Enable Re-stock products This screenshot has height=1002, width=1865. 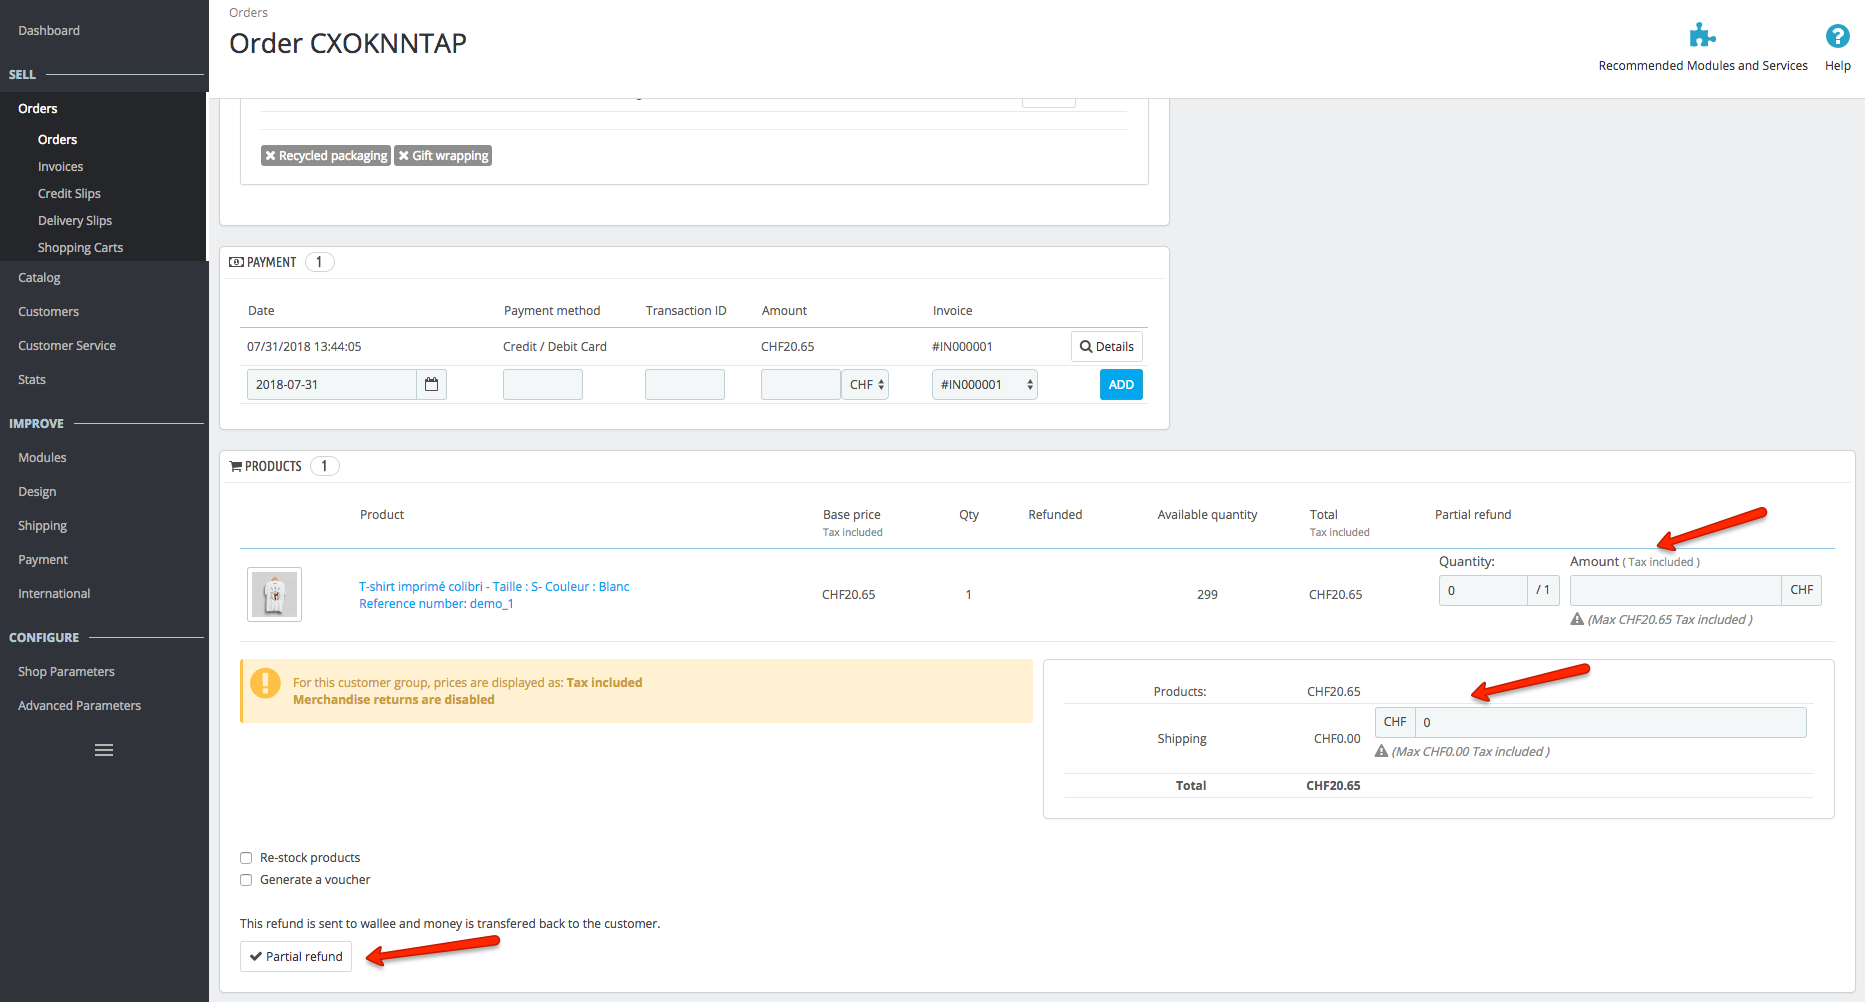[246, 857]
